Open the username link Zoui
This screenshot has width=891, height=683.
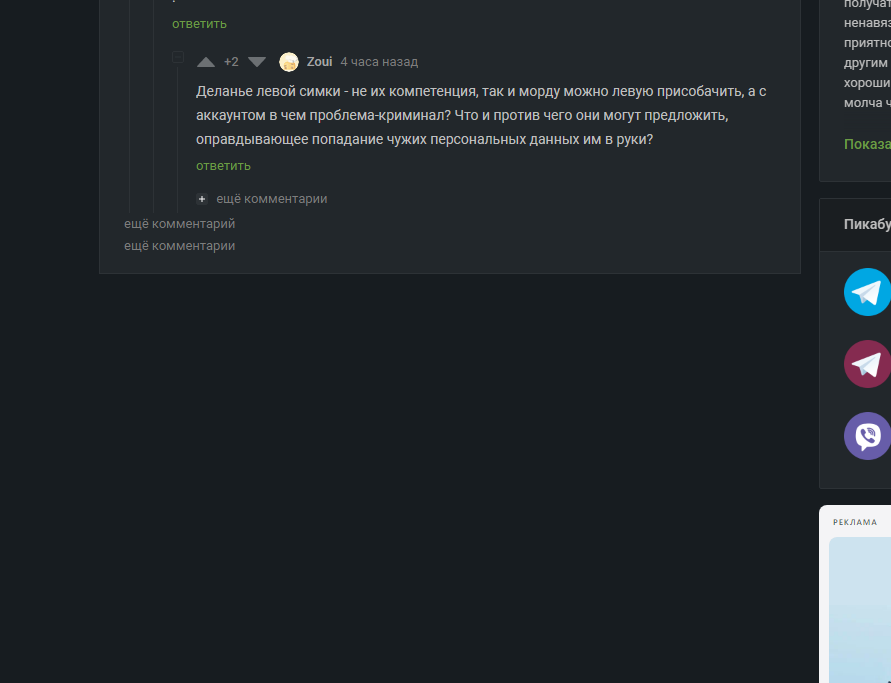(x=319, y=62)
